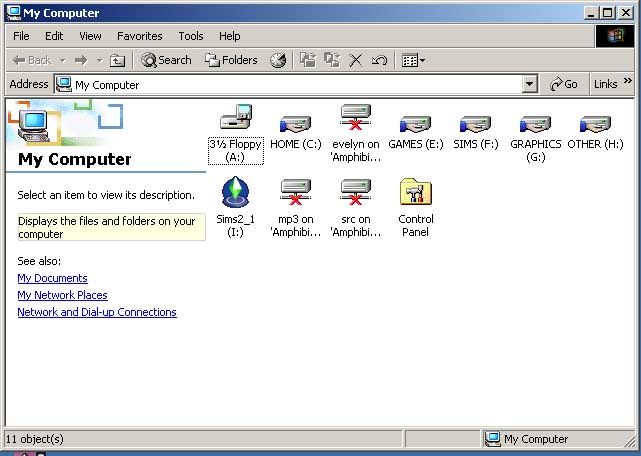The width and height of the screenshot is (641, 456).
Task: Go up one folder level
Action: [118, 61]
